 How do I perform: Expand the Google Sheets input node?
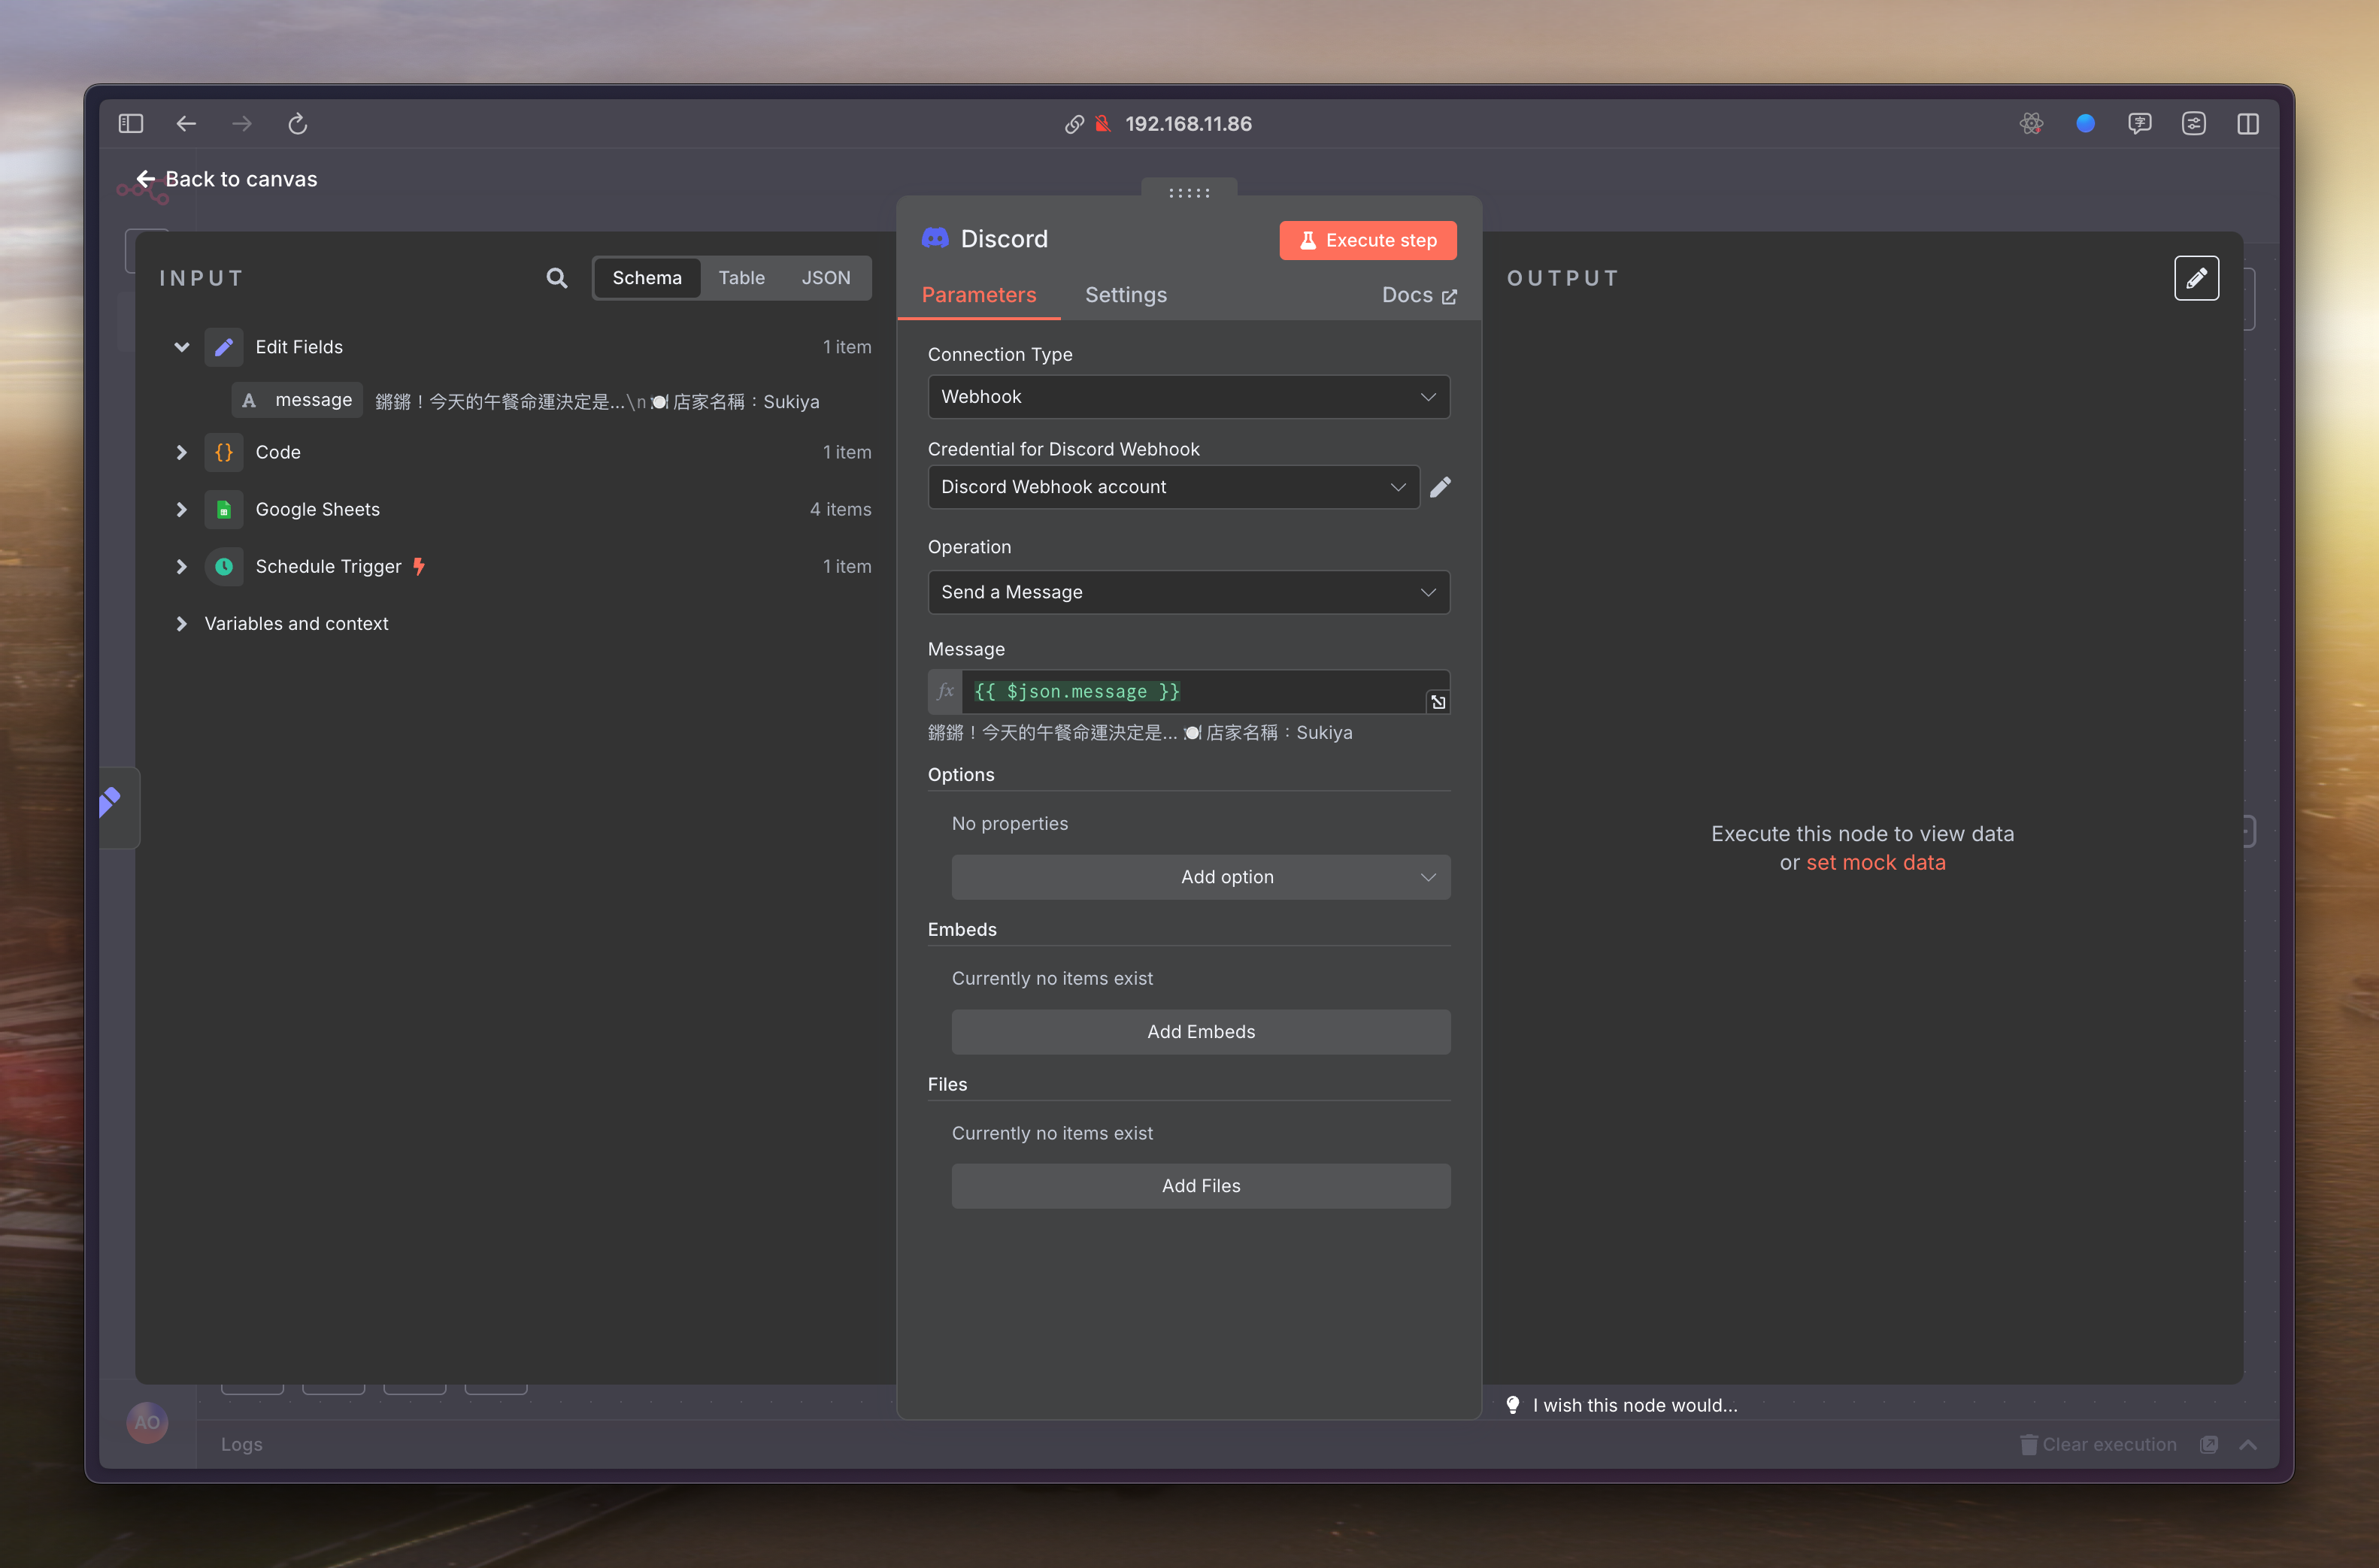coord(181,509)
